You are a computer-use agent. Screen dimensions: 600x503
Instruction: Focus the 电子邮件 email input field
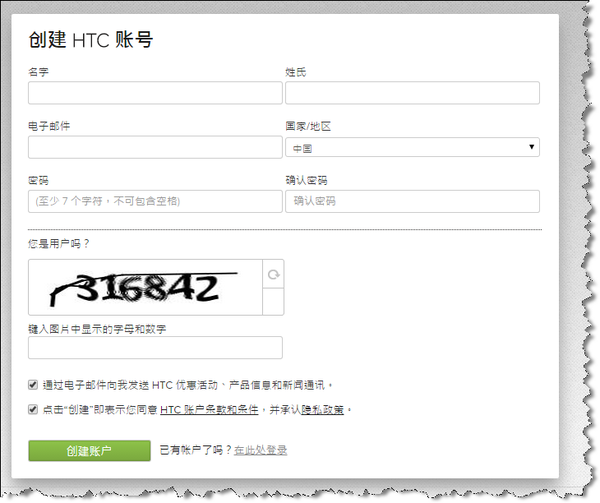coord(155,147)
